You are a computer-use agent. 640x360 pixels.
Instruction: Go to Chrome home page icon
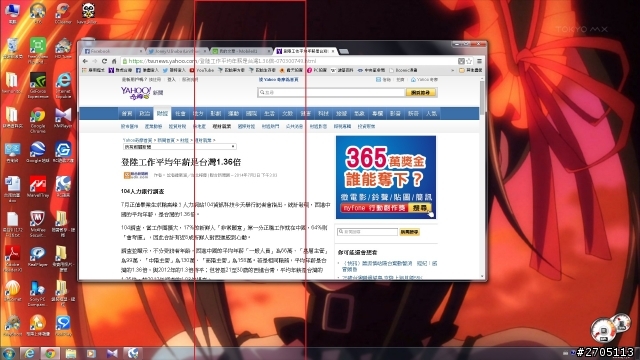click(x=114, y=61)
